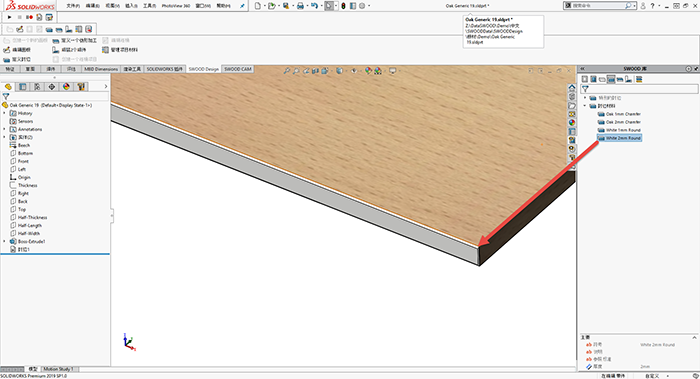Select the Thickness item in tree
The width and height of the screenshot is (700, 379).
24,185
